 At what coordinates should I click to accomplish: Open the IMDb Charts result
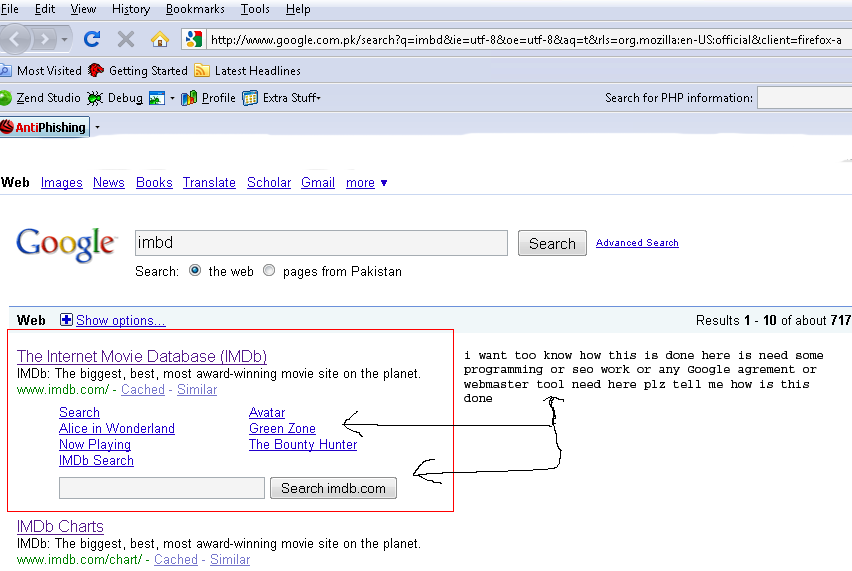coord(60,526)
